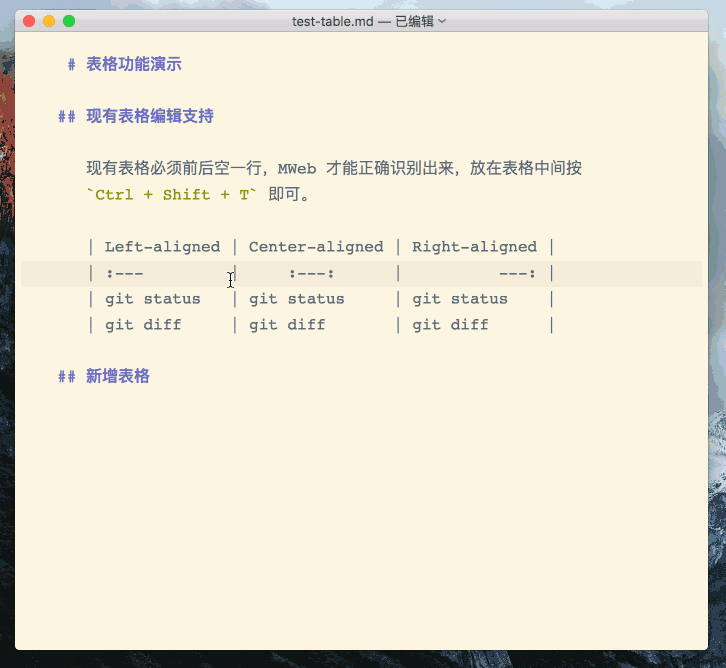Click the Right-aligned table header cell
726x668 pixels.
pyautogui.click(x=475, y=247)
